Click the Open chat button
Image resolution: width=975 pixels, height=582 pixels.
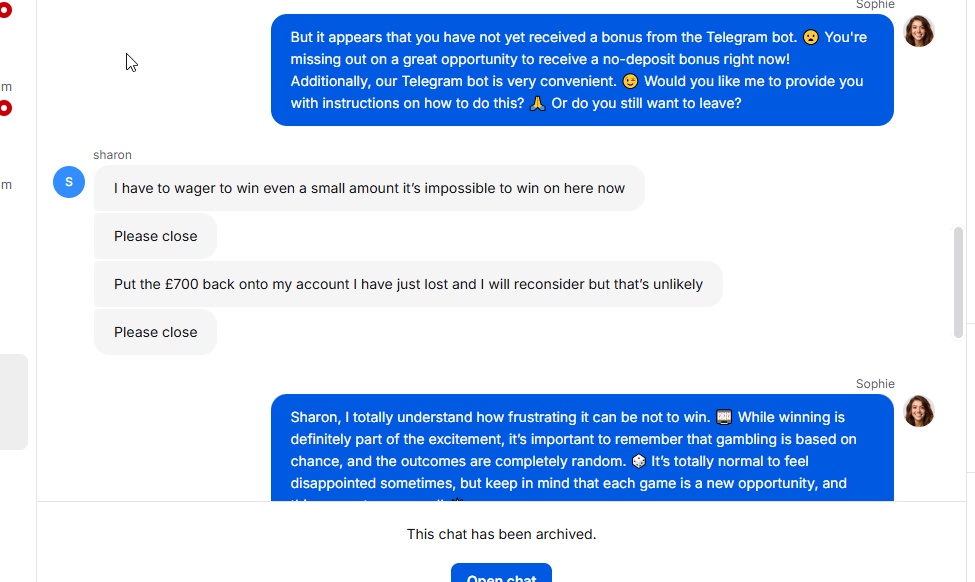tap(501, 573)
